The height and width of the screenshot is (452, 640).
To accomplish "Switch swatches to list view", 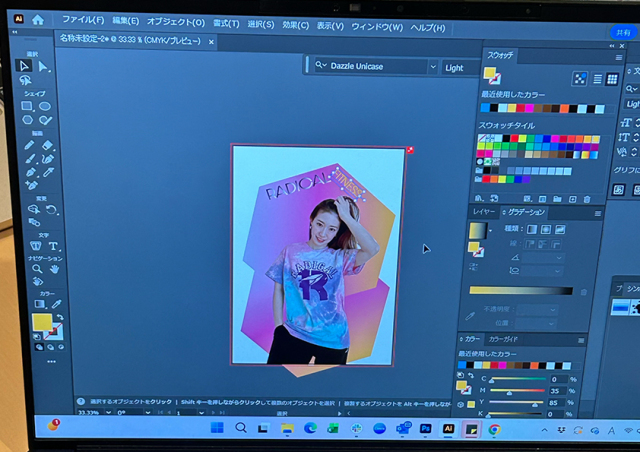I will tap(598, 79).
